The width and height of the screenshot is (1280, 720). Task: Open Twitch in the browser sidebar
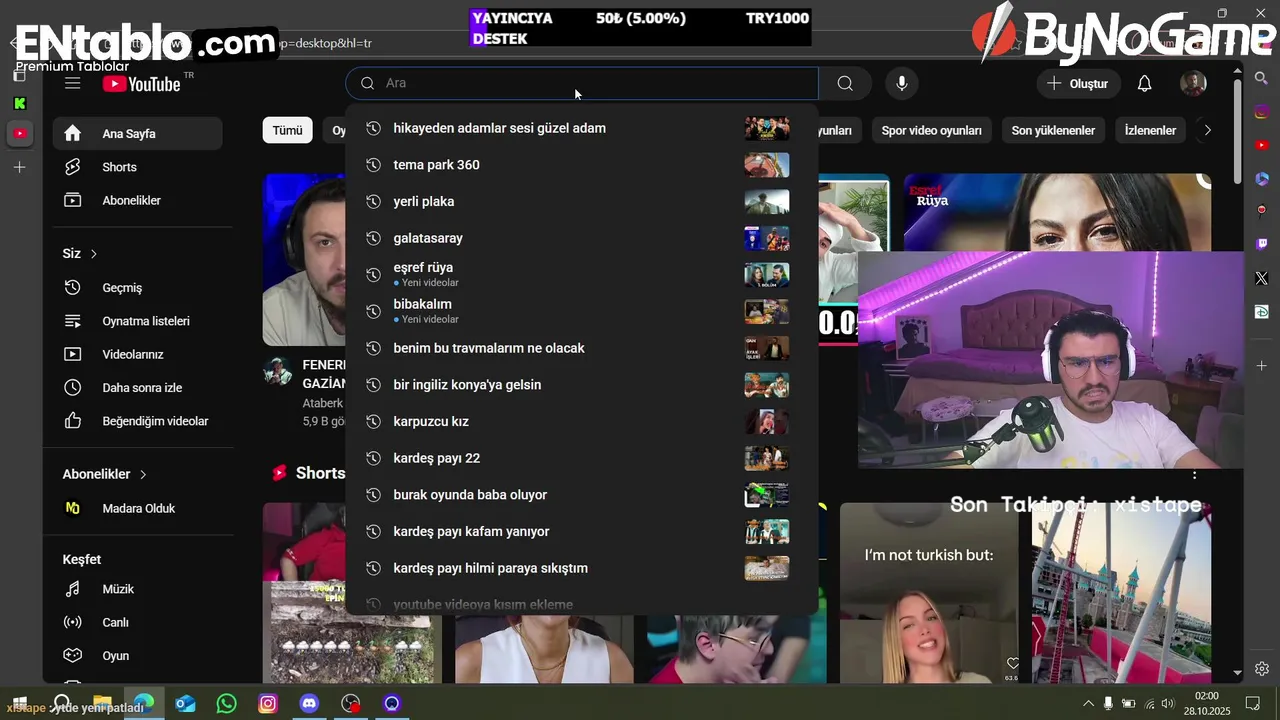tap(1261, 244)
